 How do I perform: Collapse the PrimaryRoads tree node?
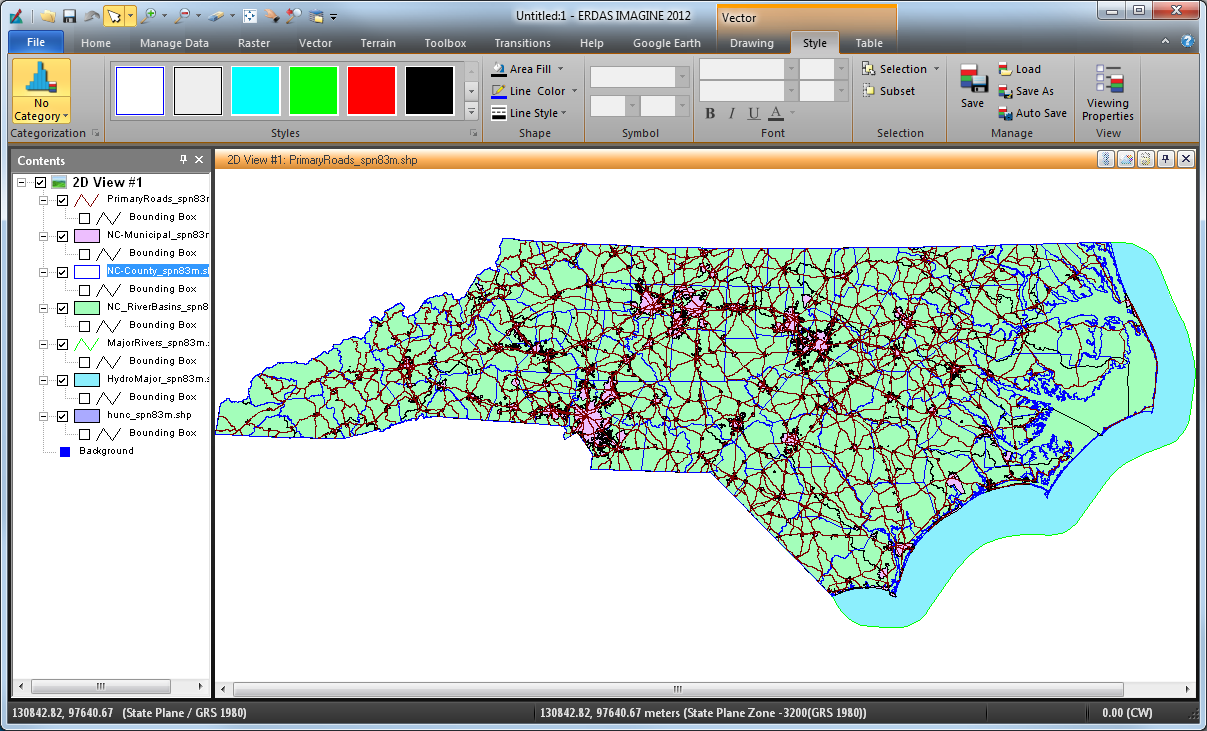(x=44, y=200)
